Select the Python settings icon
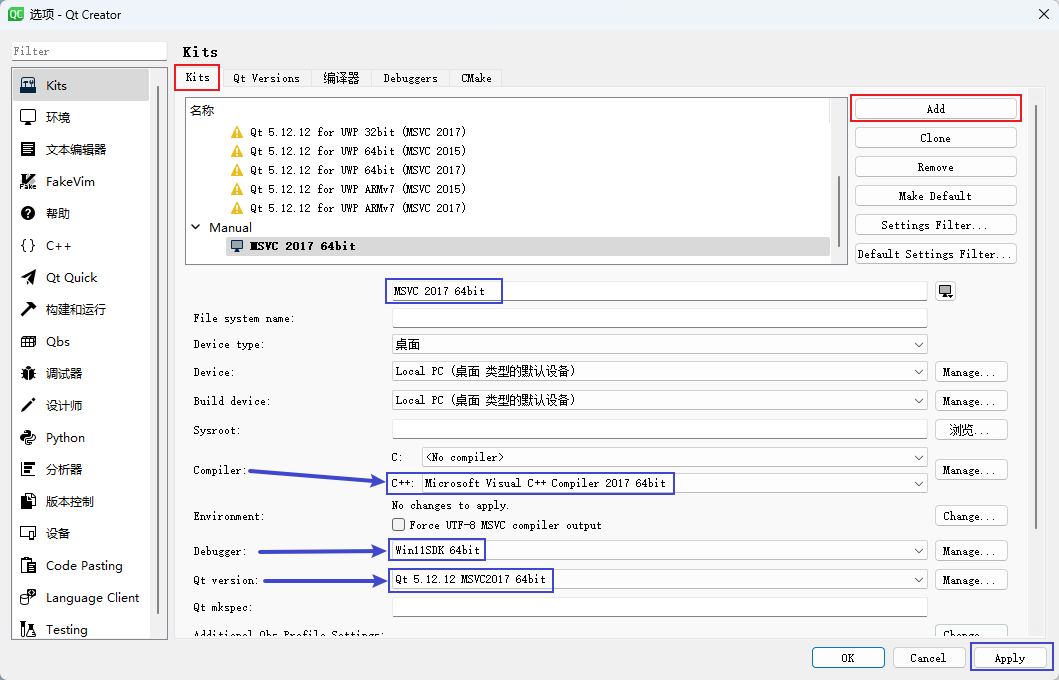1059x680 pixels. click(x=28, y=438)
